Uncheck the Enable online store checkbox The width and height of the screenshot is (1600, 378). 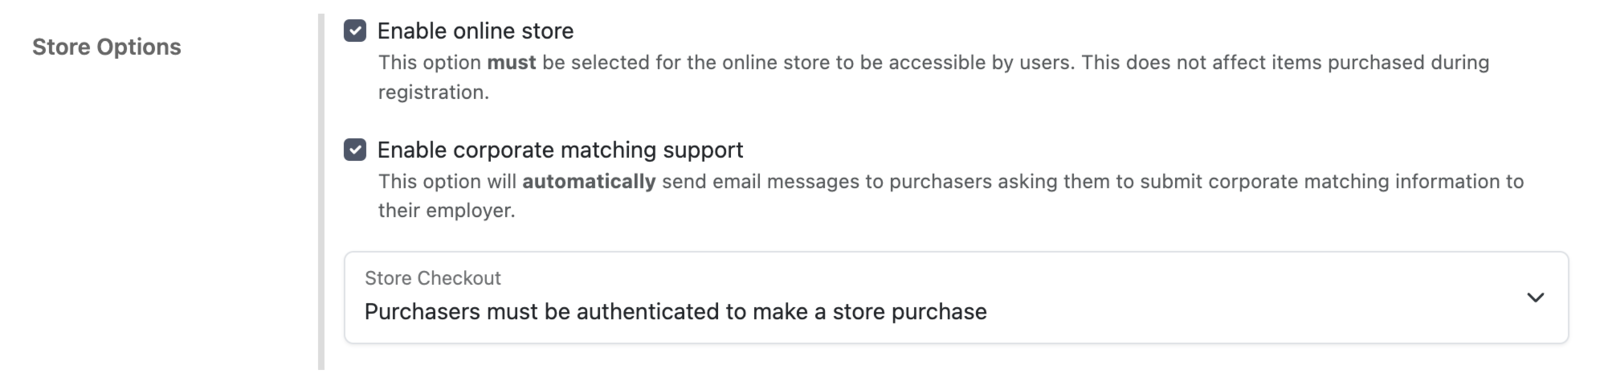tap(355, 31)
